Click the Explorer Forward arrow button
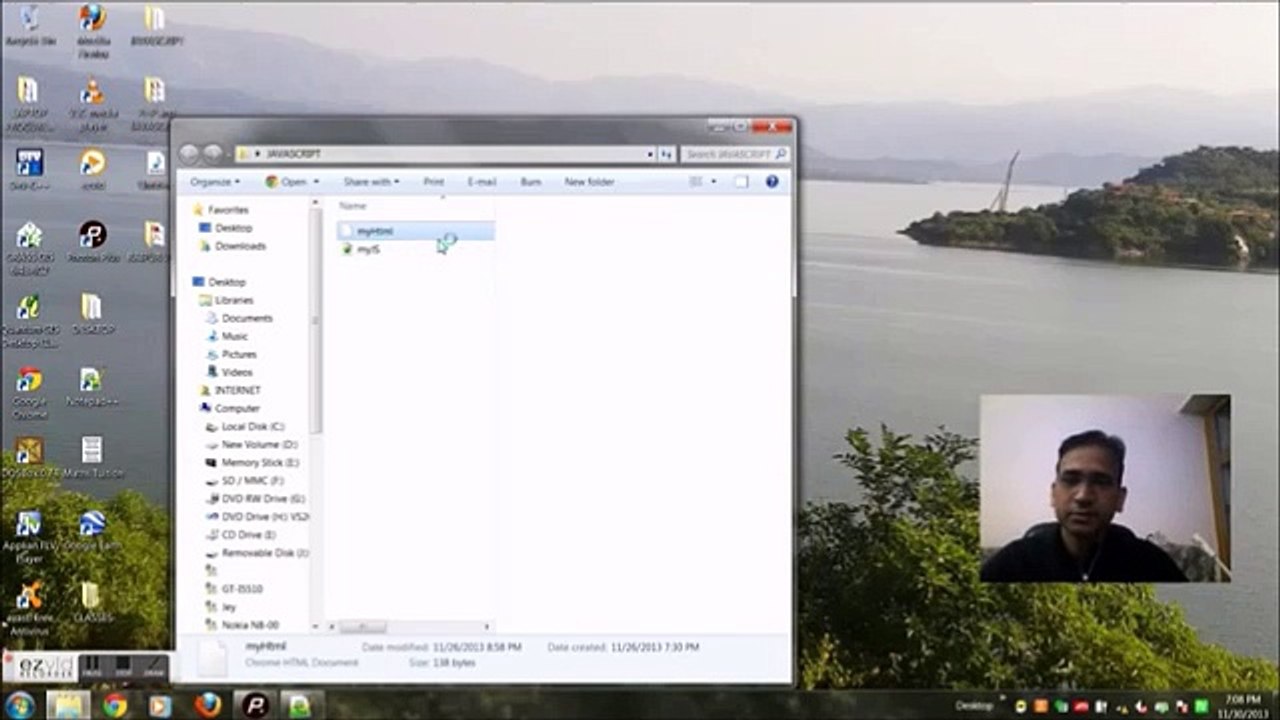Screen dimensions: 1280x720 (x=212, y=154)
